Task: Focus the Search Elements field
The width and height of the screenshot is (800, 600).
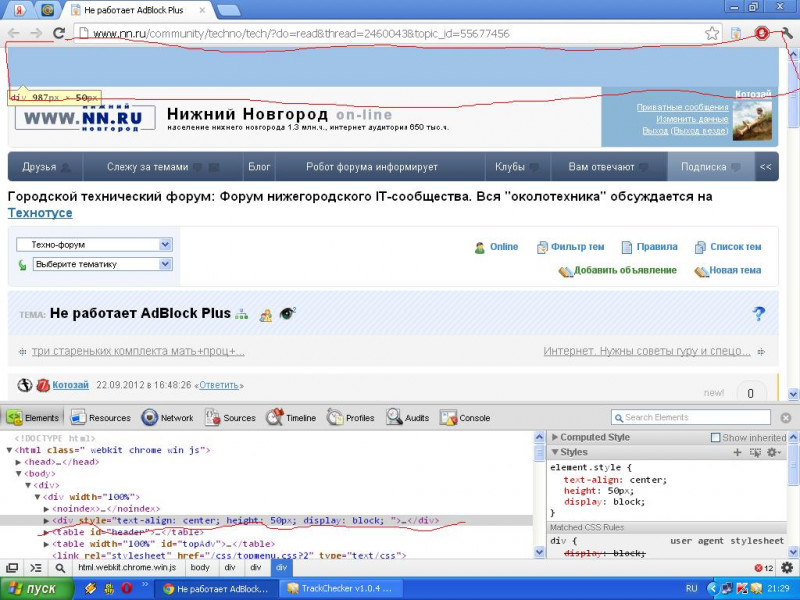Action: (x=691, y=417)
